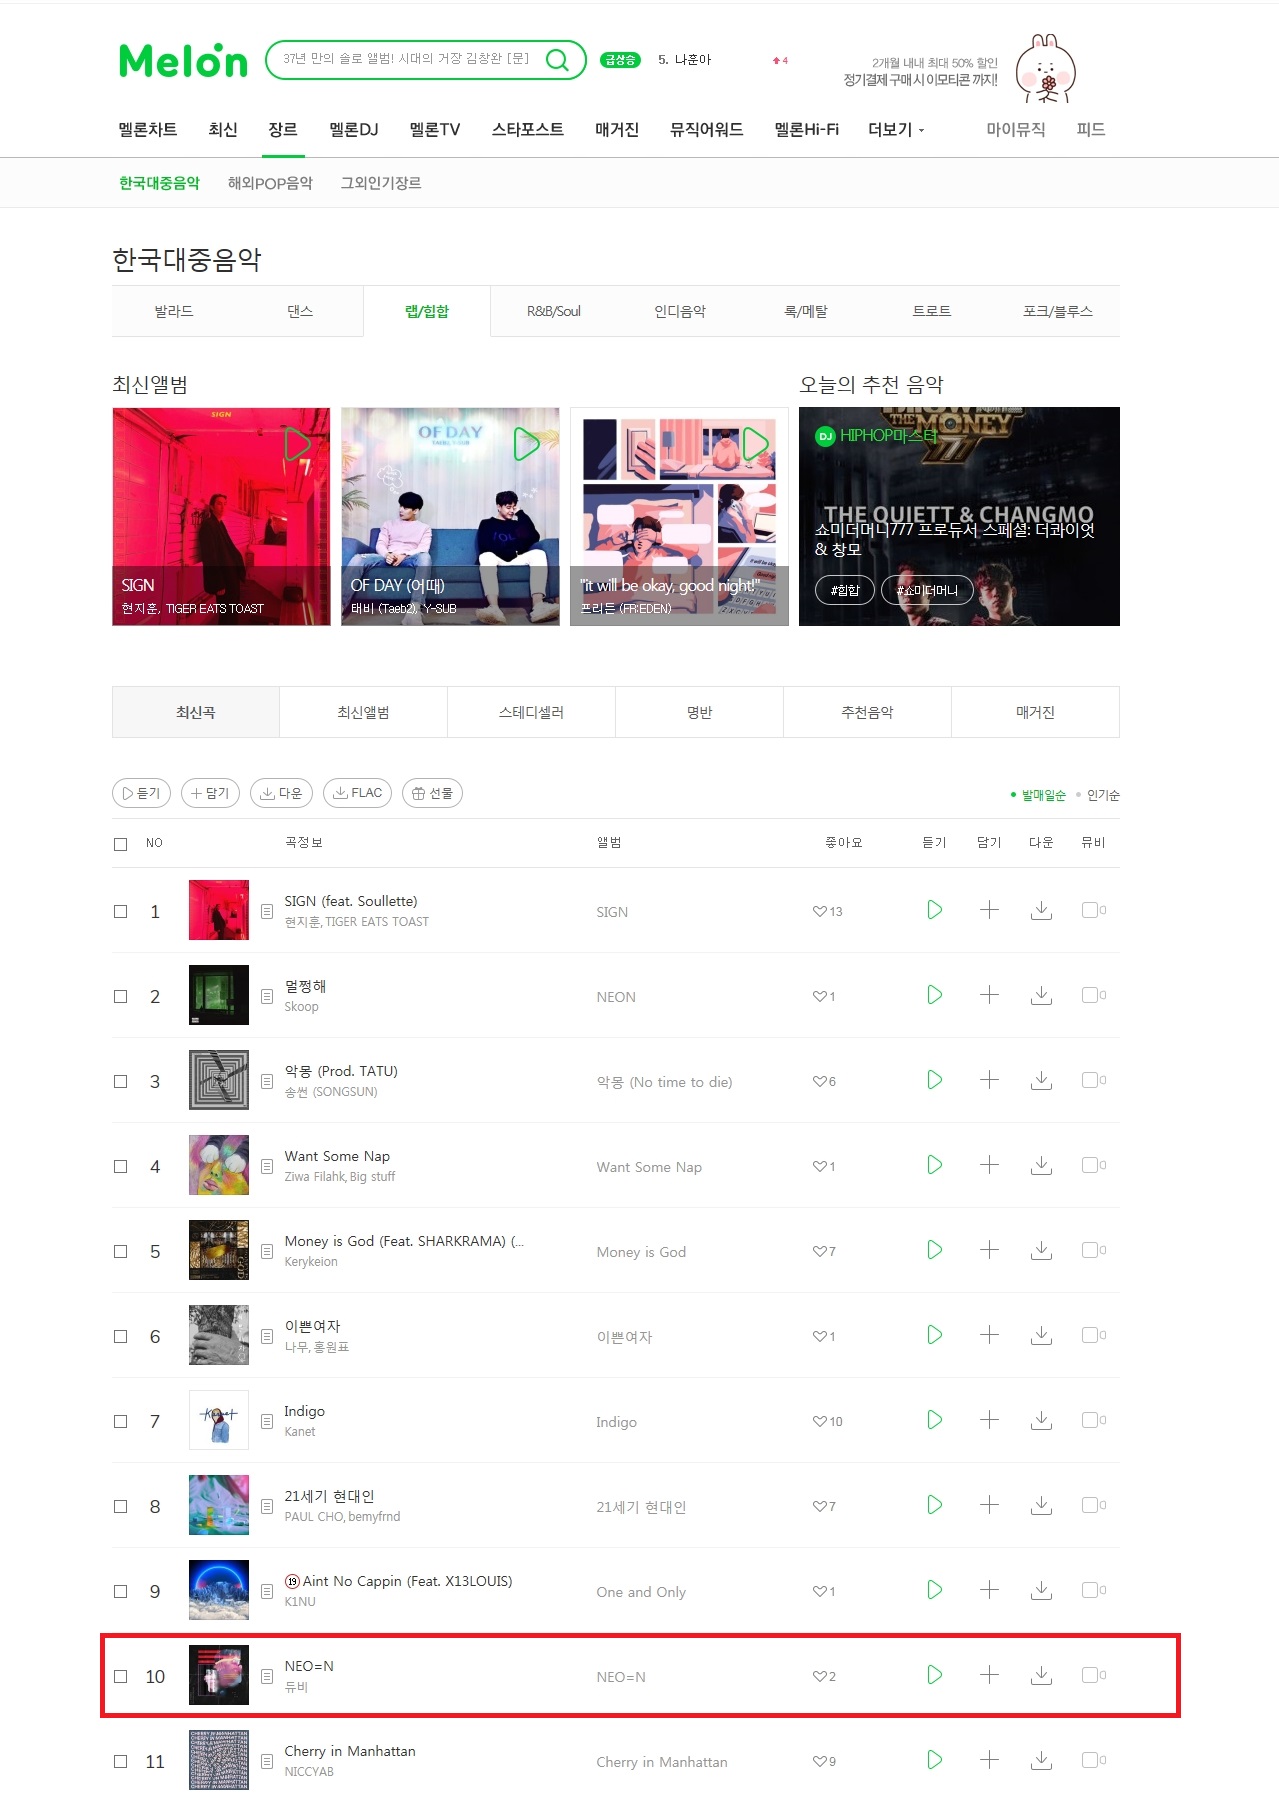Like the song 21세기 현대인 heart icon

(819, 1506)
